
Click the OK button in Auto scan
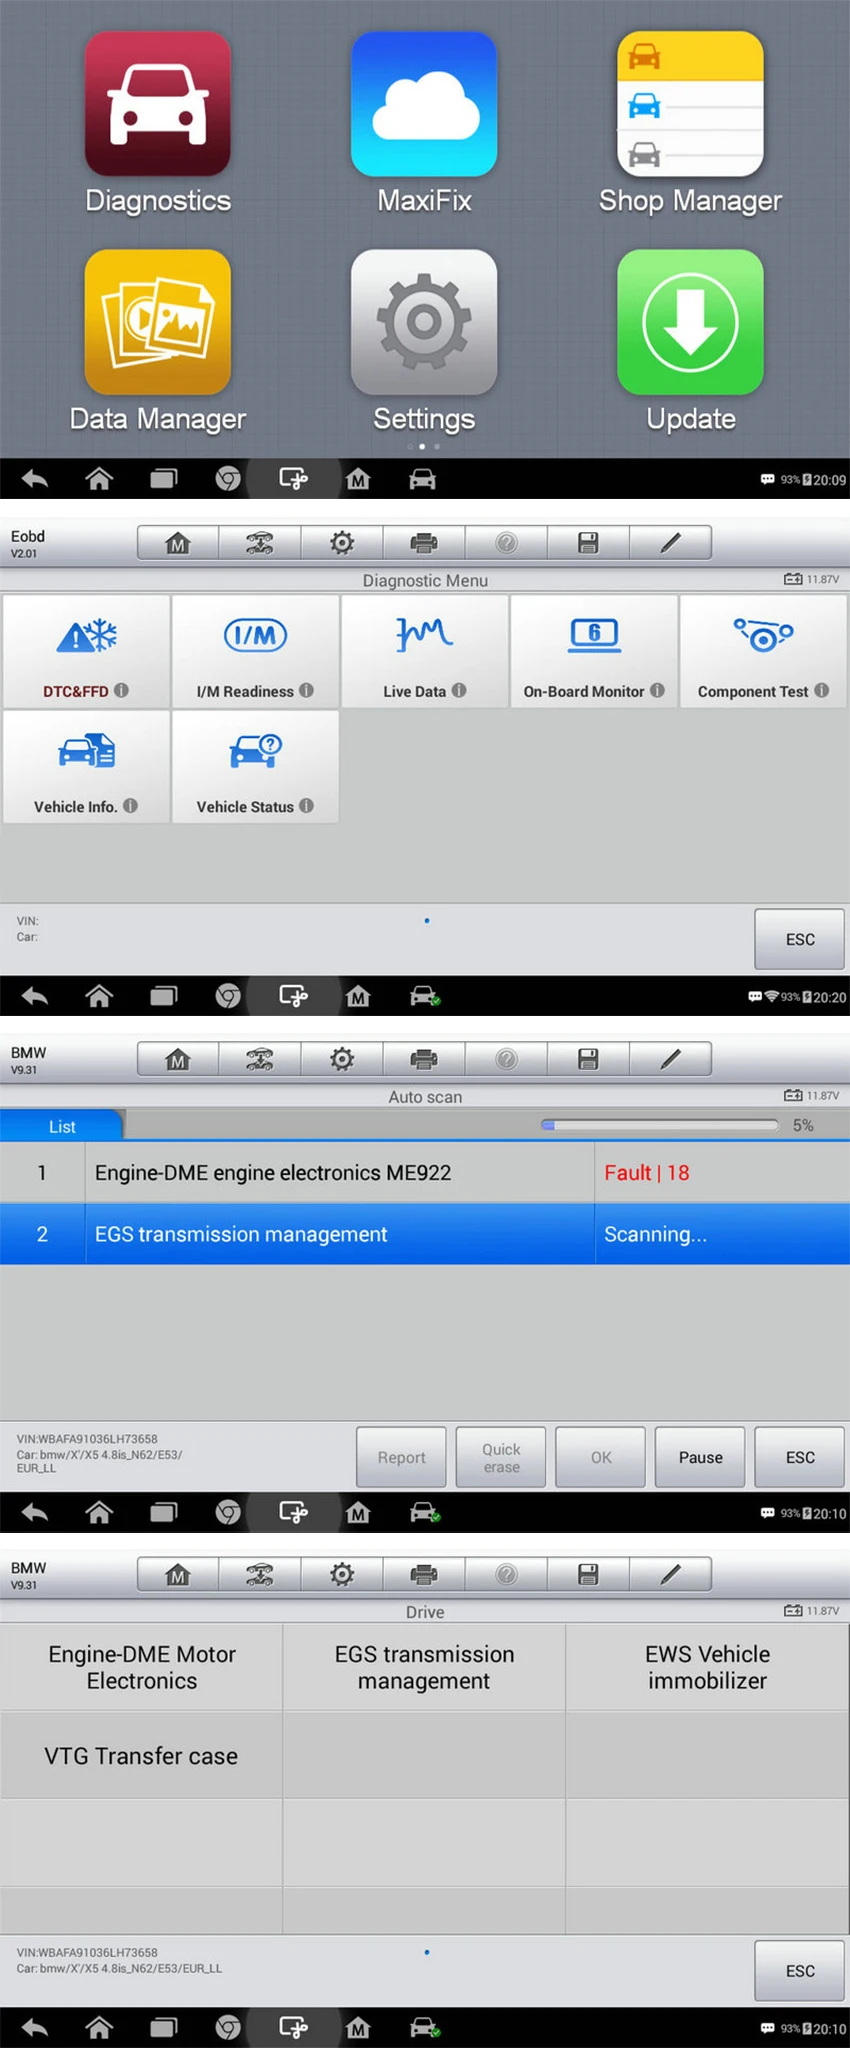(x=600, y=1457)
